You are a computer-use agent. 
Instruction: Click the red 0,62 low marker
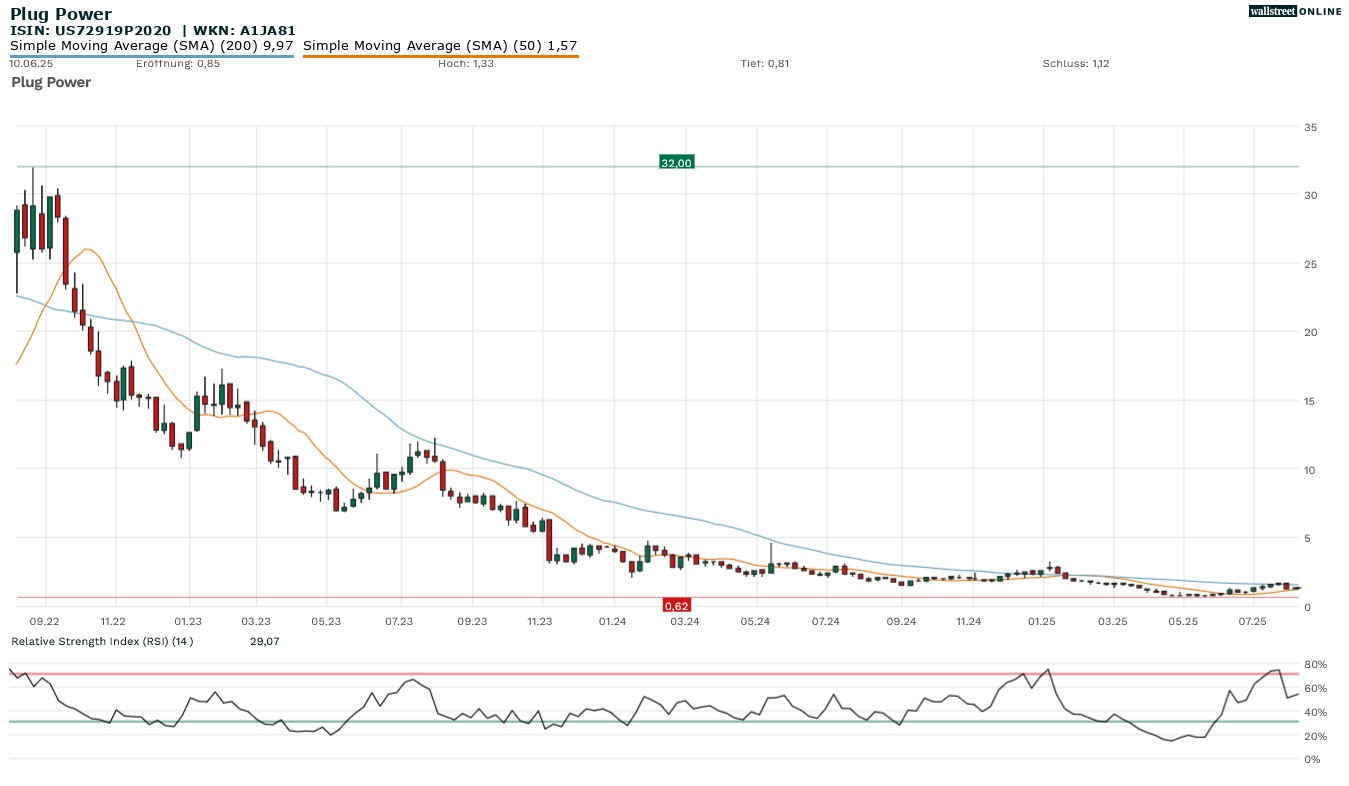(677, 605)
